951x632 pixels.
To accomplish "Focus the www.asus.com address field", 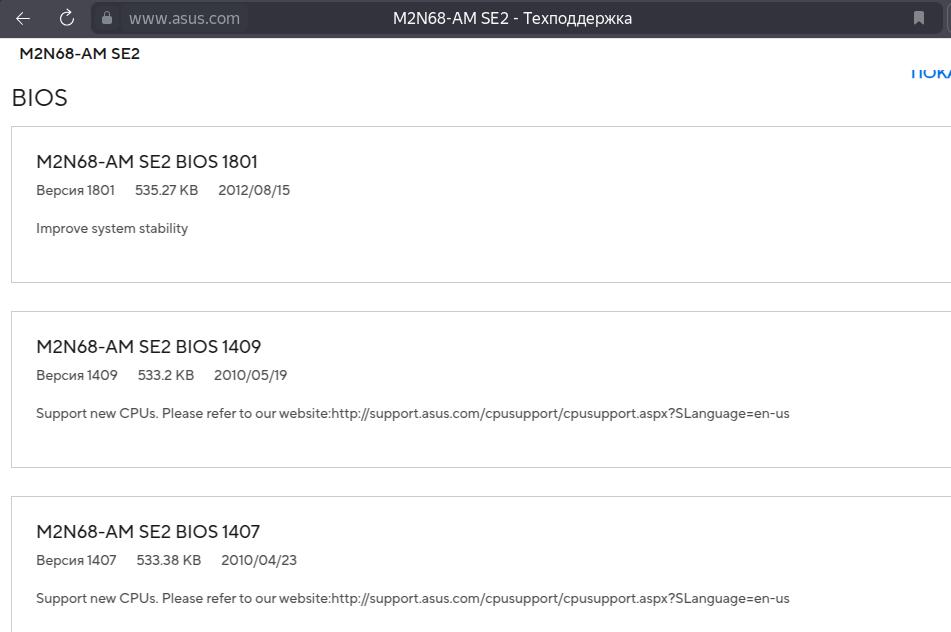I will (x=184, y=18).
